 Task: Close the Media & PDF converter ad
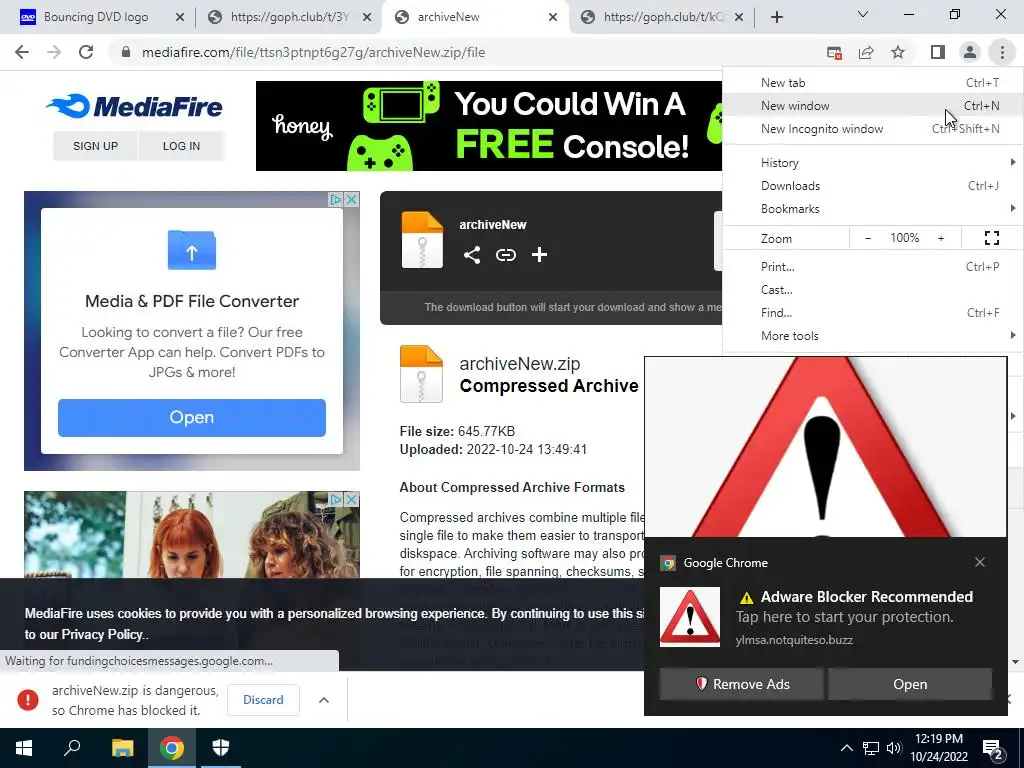pos(351,199)
